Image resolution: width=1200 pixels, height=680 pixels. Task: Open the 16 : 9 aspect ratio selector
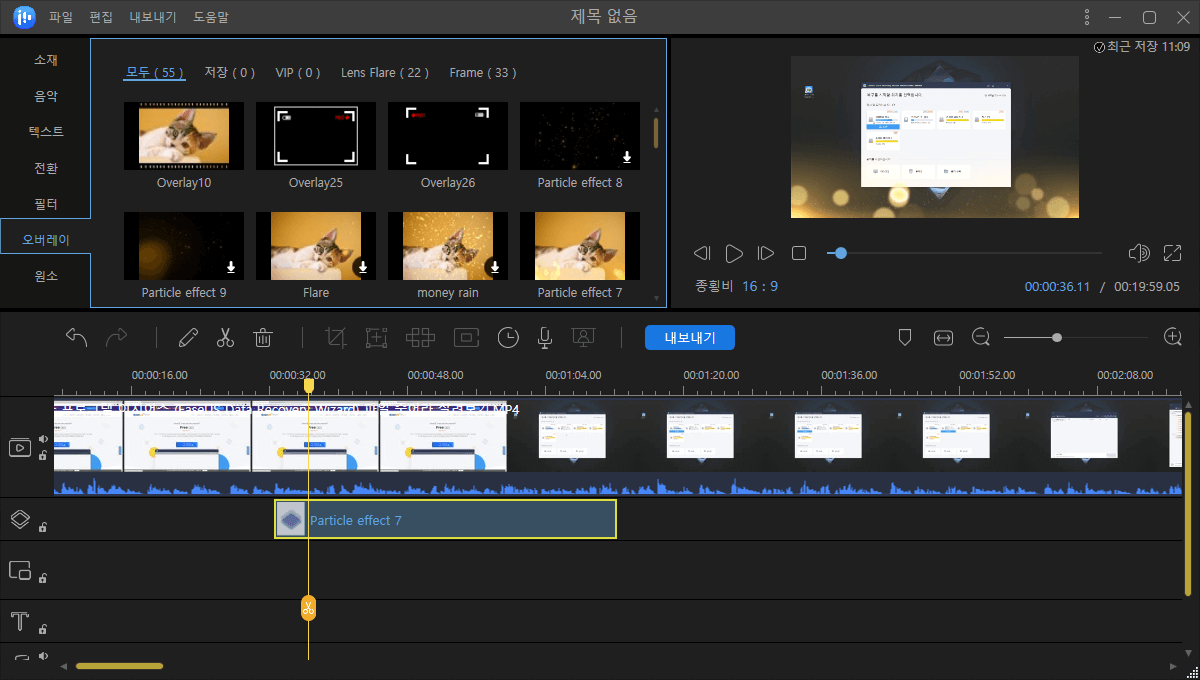(759, 286)
